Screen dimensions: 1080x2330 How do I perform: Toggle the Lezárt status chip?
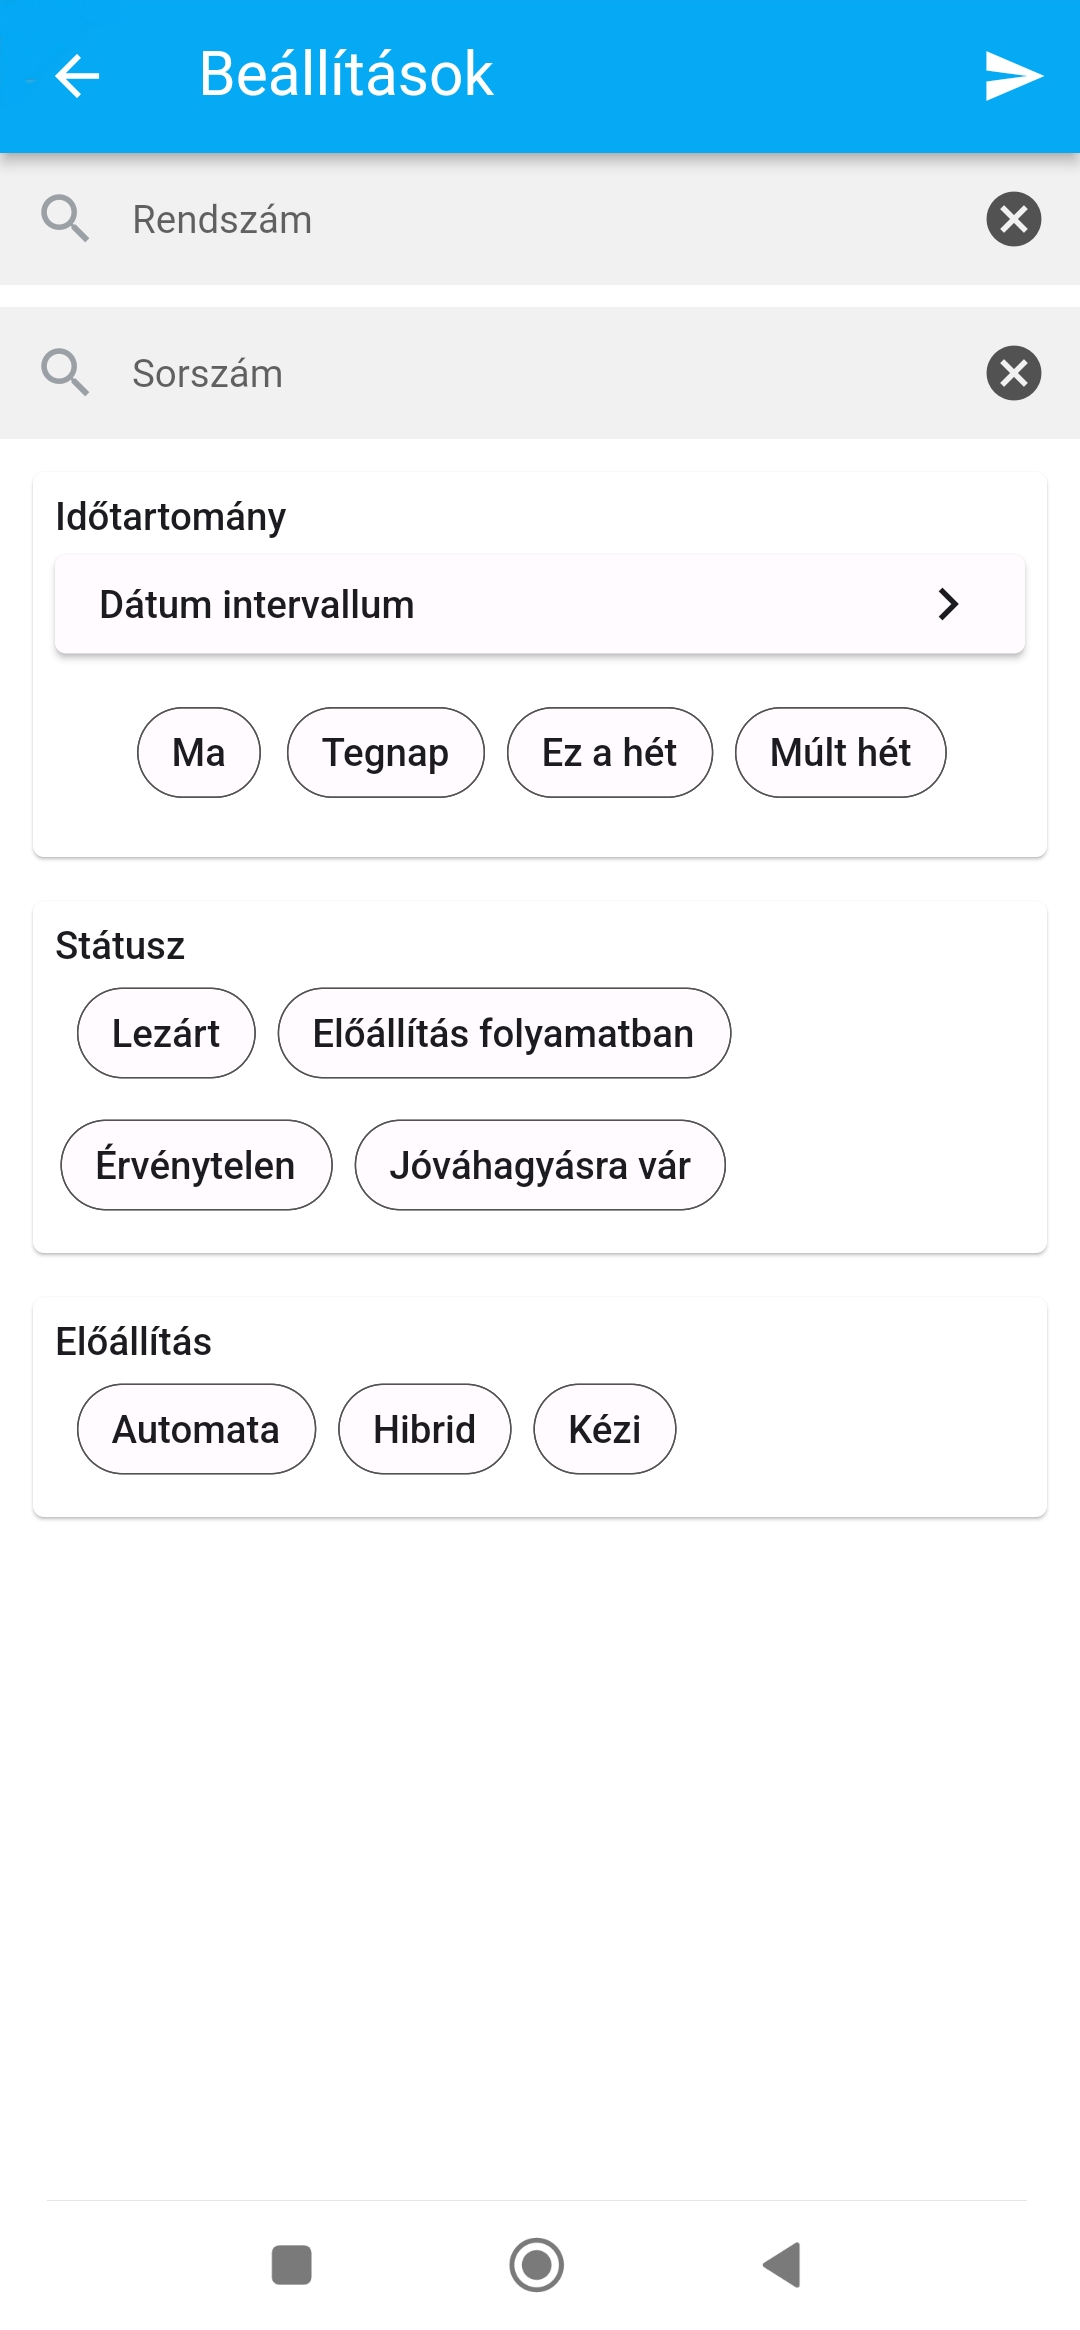tap(166, 1033)
